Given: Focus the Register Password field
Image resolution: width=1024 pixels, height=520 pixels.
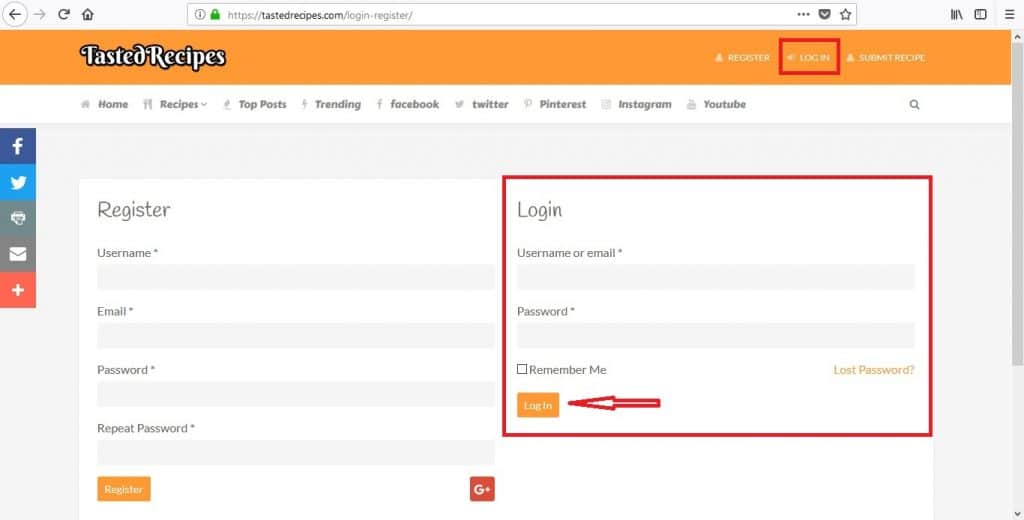Looking at the screenshot, I should pyautogui.click(x=296, y=394).
